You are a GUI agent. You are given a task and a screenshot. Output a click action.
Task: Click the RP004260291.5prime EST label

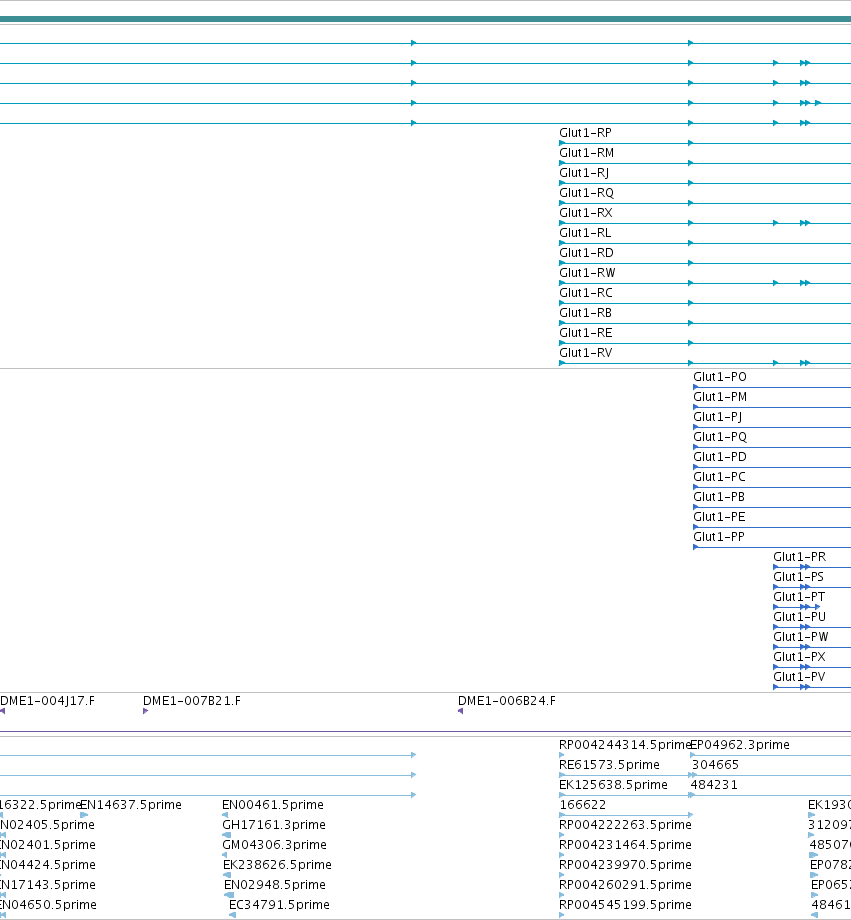[626, 884]
